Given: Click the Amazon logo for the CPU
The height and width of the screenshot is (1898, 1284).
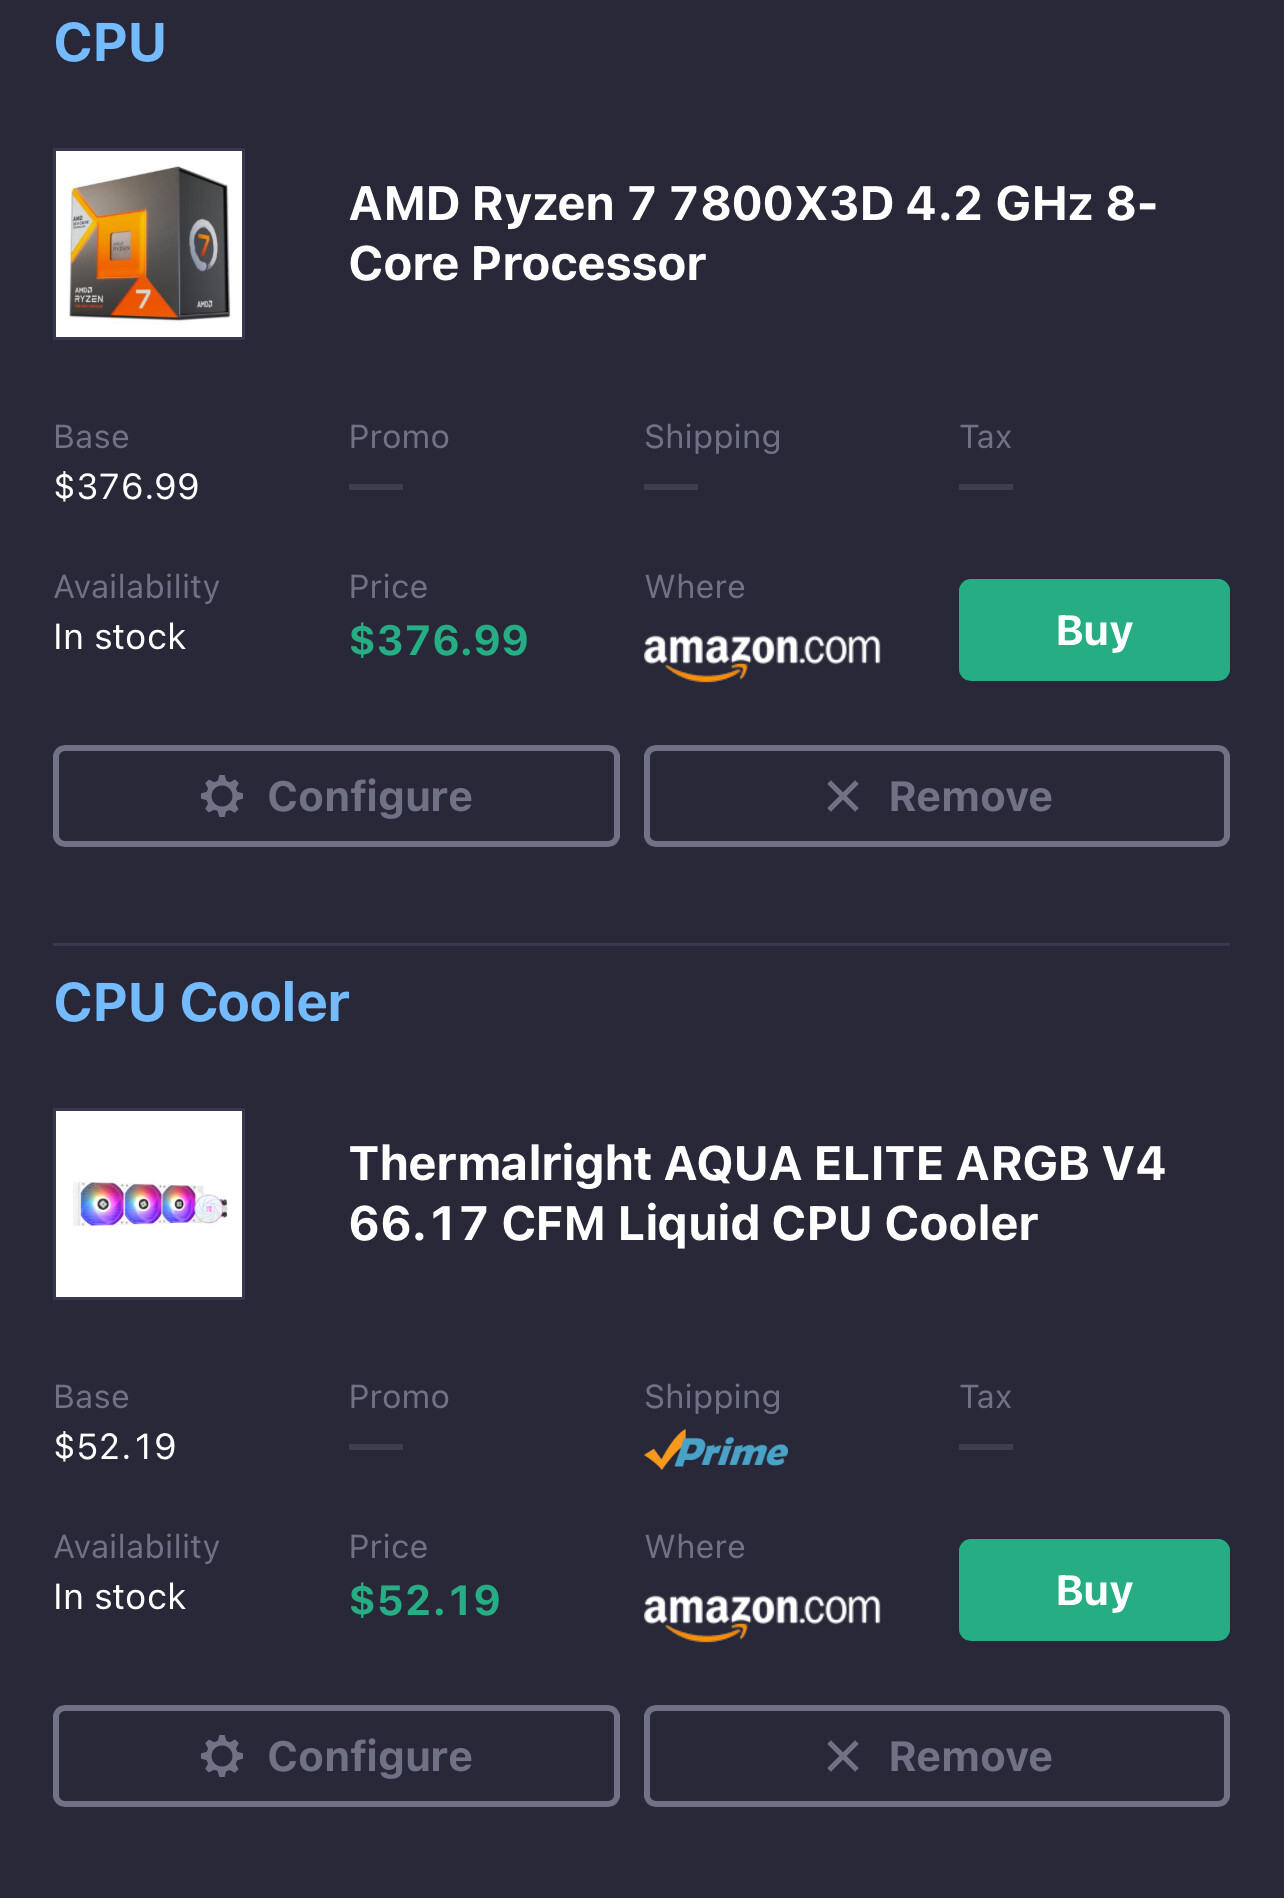Looking at the screenshot, I should 762,652.
